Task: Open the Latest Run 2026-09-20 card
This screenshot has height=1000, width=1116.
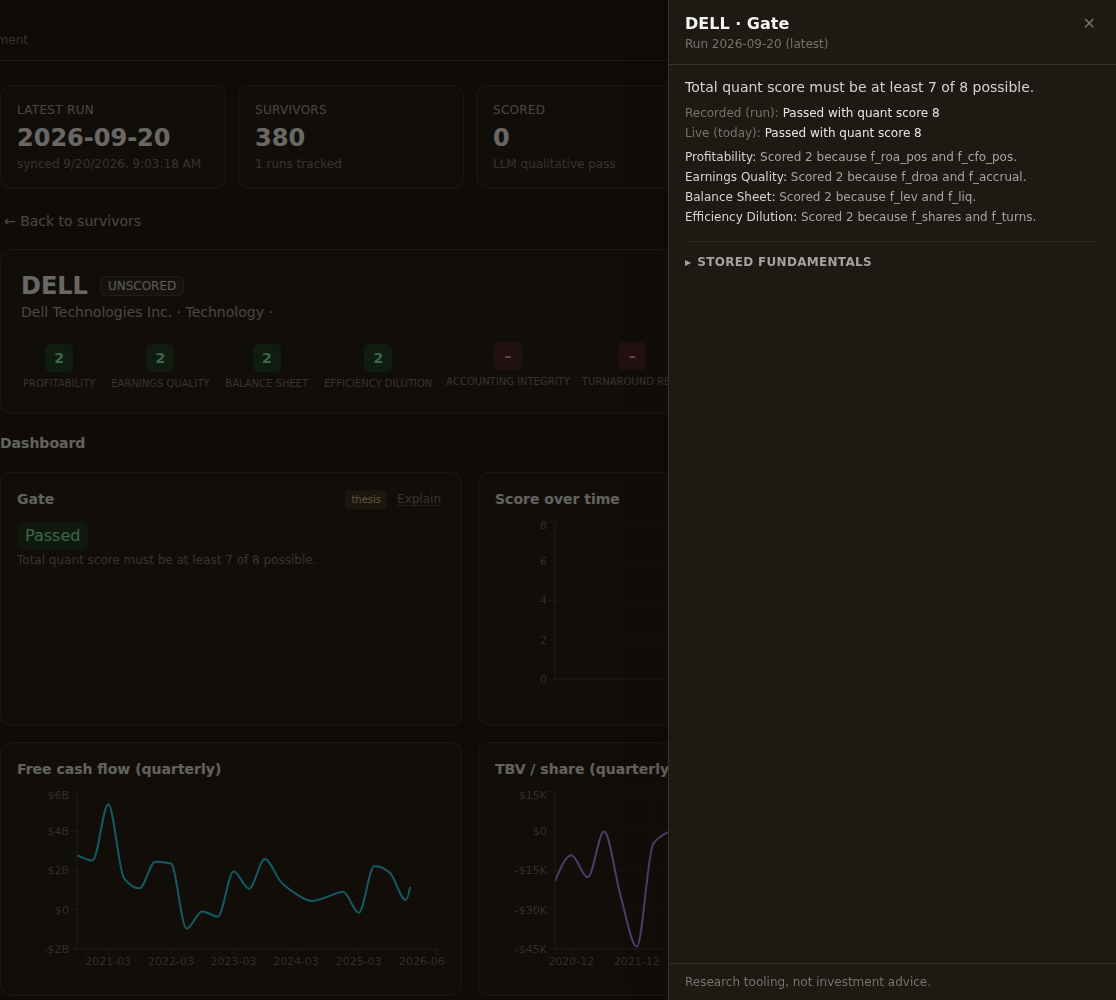Action: pos(112,137)
